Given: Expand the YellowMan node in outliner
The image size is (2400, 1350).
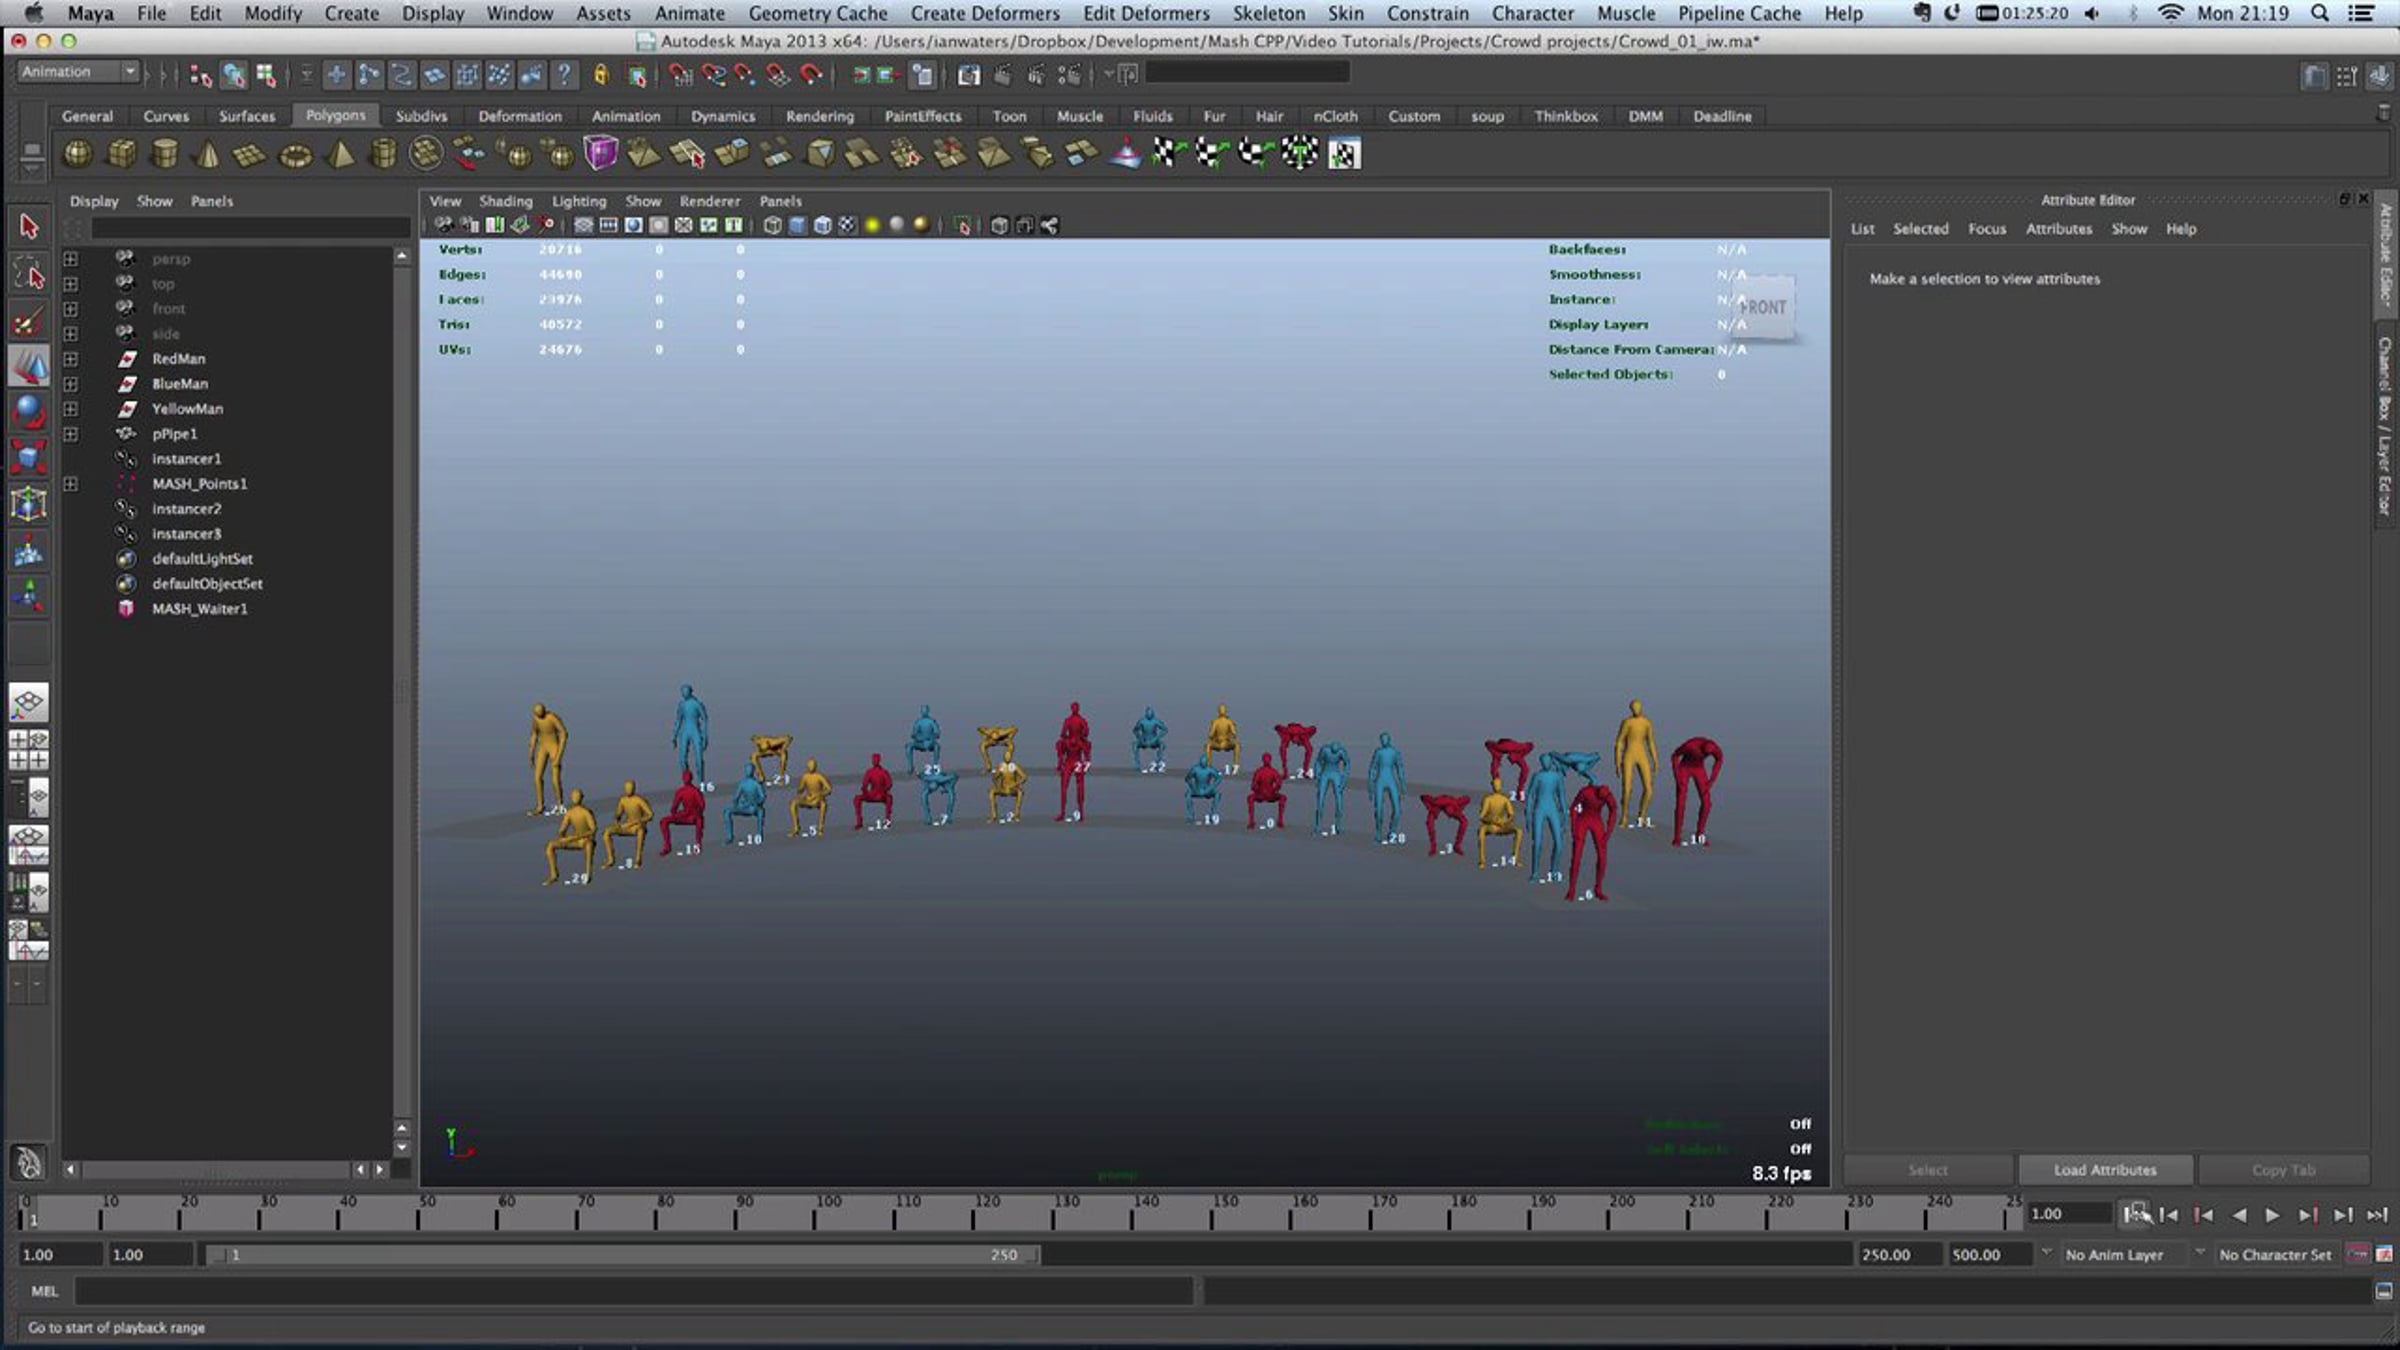Looking at the screenshot, I should coord(70,409).
